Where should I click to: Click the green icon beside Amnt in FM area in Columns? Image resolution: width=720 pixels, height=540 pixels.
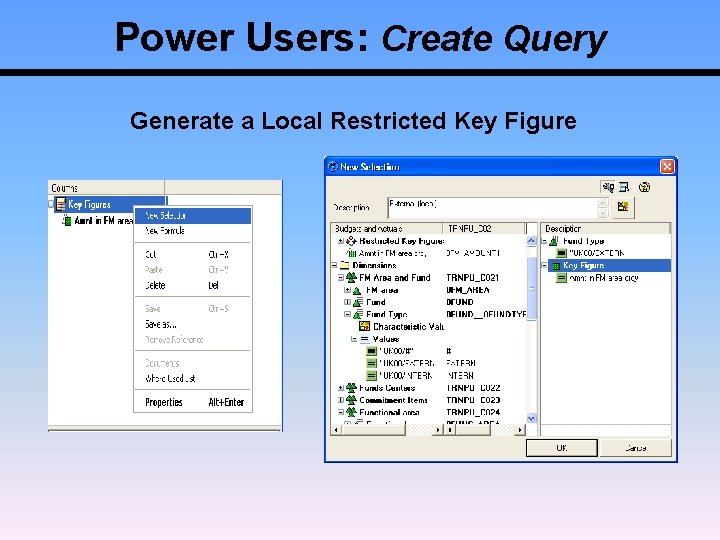[x=67, y=220]
